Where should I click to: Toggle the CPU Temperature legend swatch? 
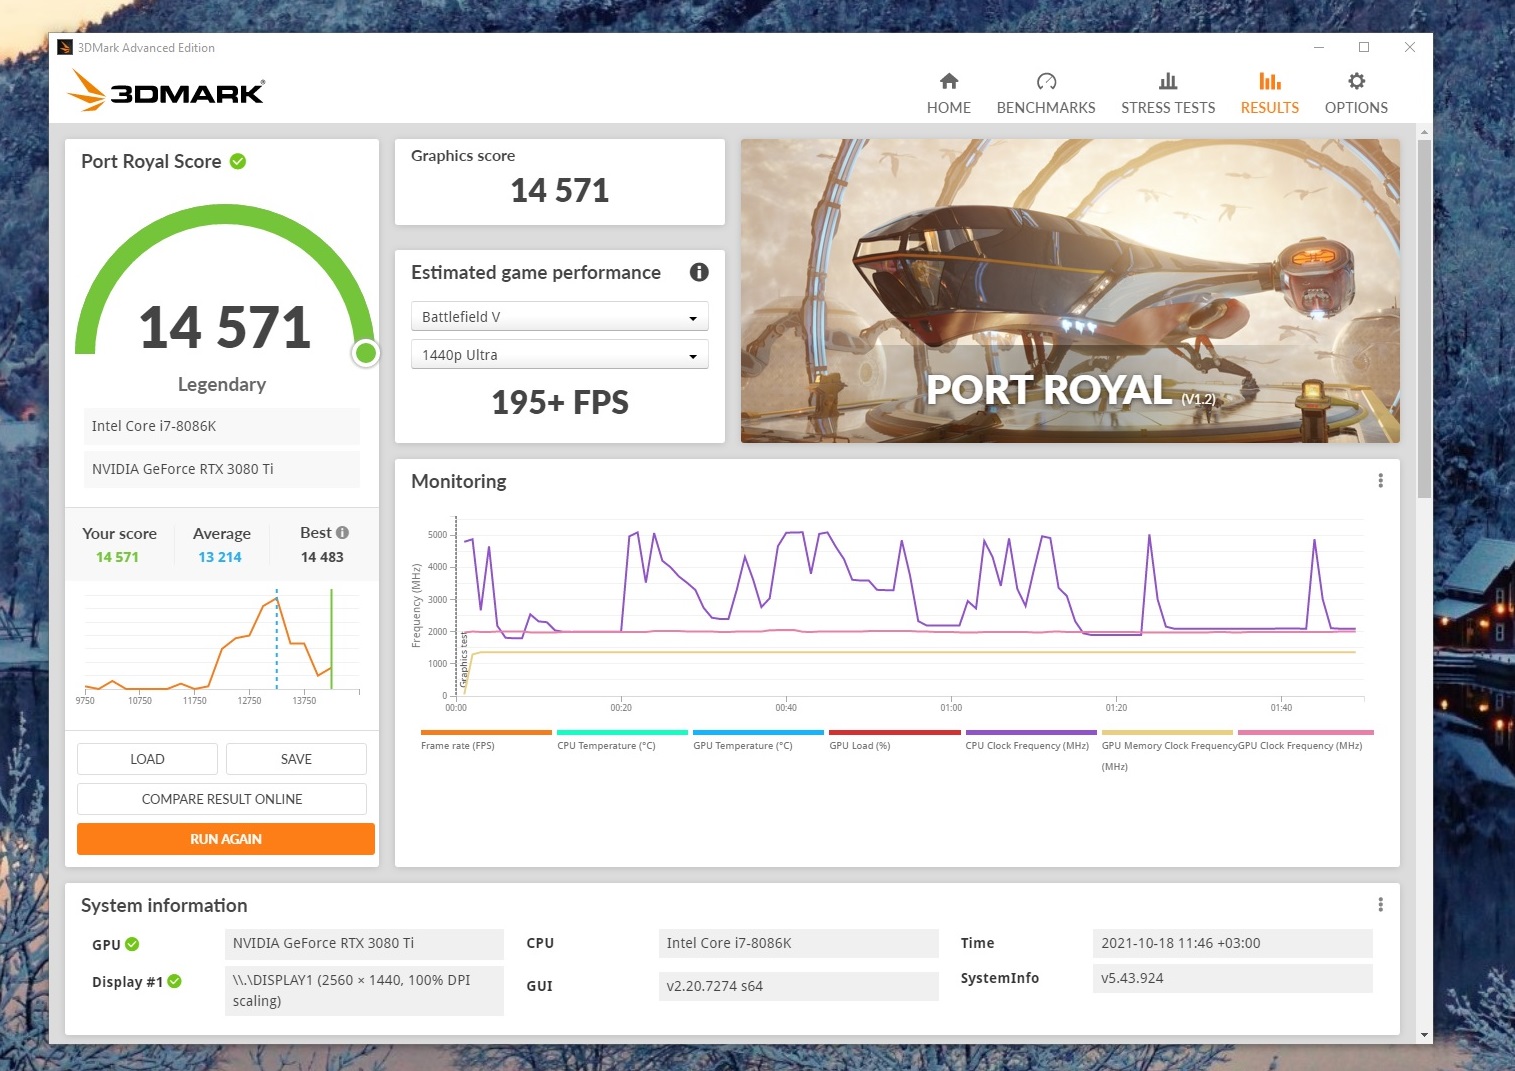[622, 732]
